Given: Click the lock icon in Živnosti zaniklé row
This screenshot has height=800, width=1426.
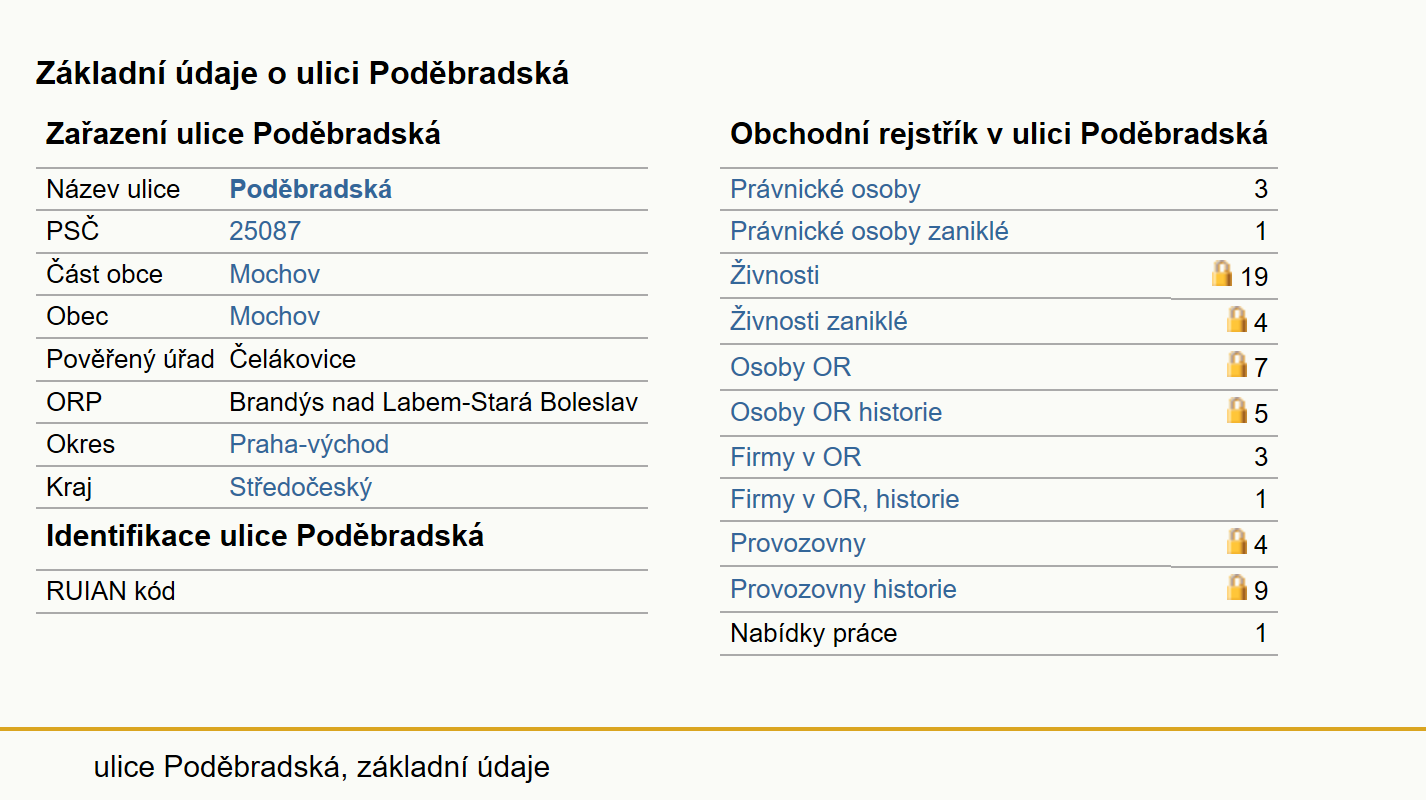Looking at the screenshot, I should coord(1237,319).
